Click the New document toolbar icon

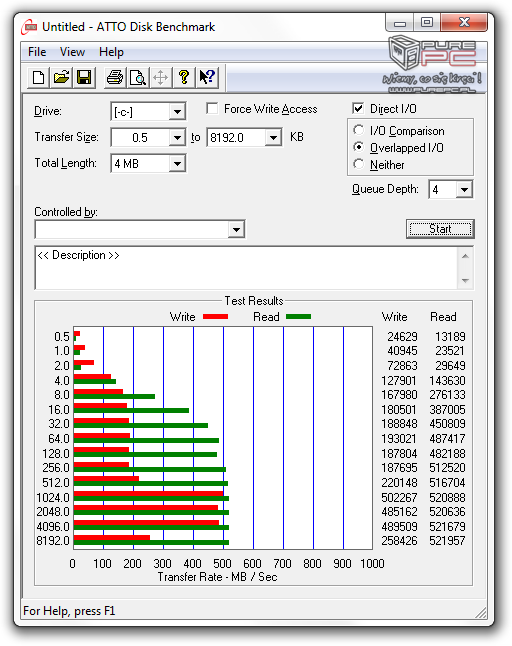click(38, 77)
